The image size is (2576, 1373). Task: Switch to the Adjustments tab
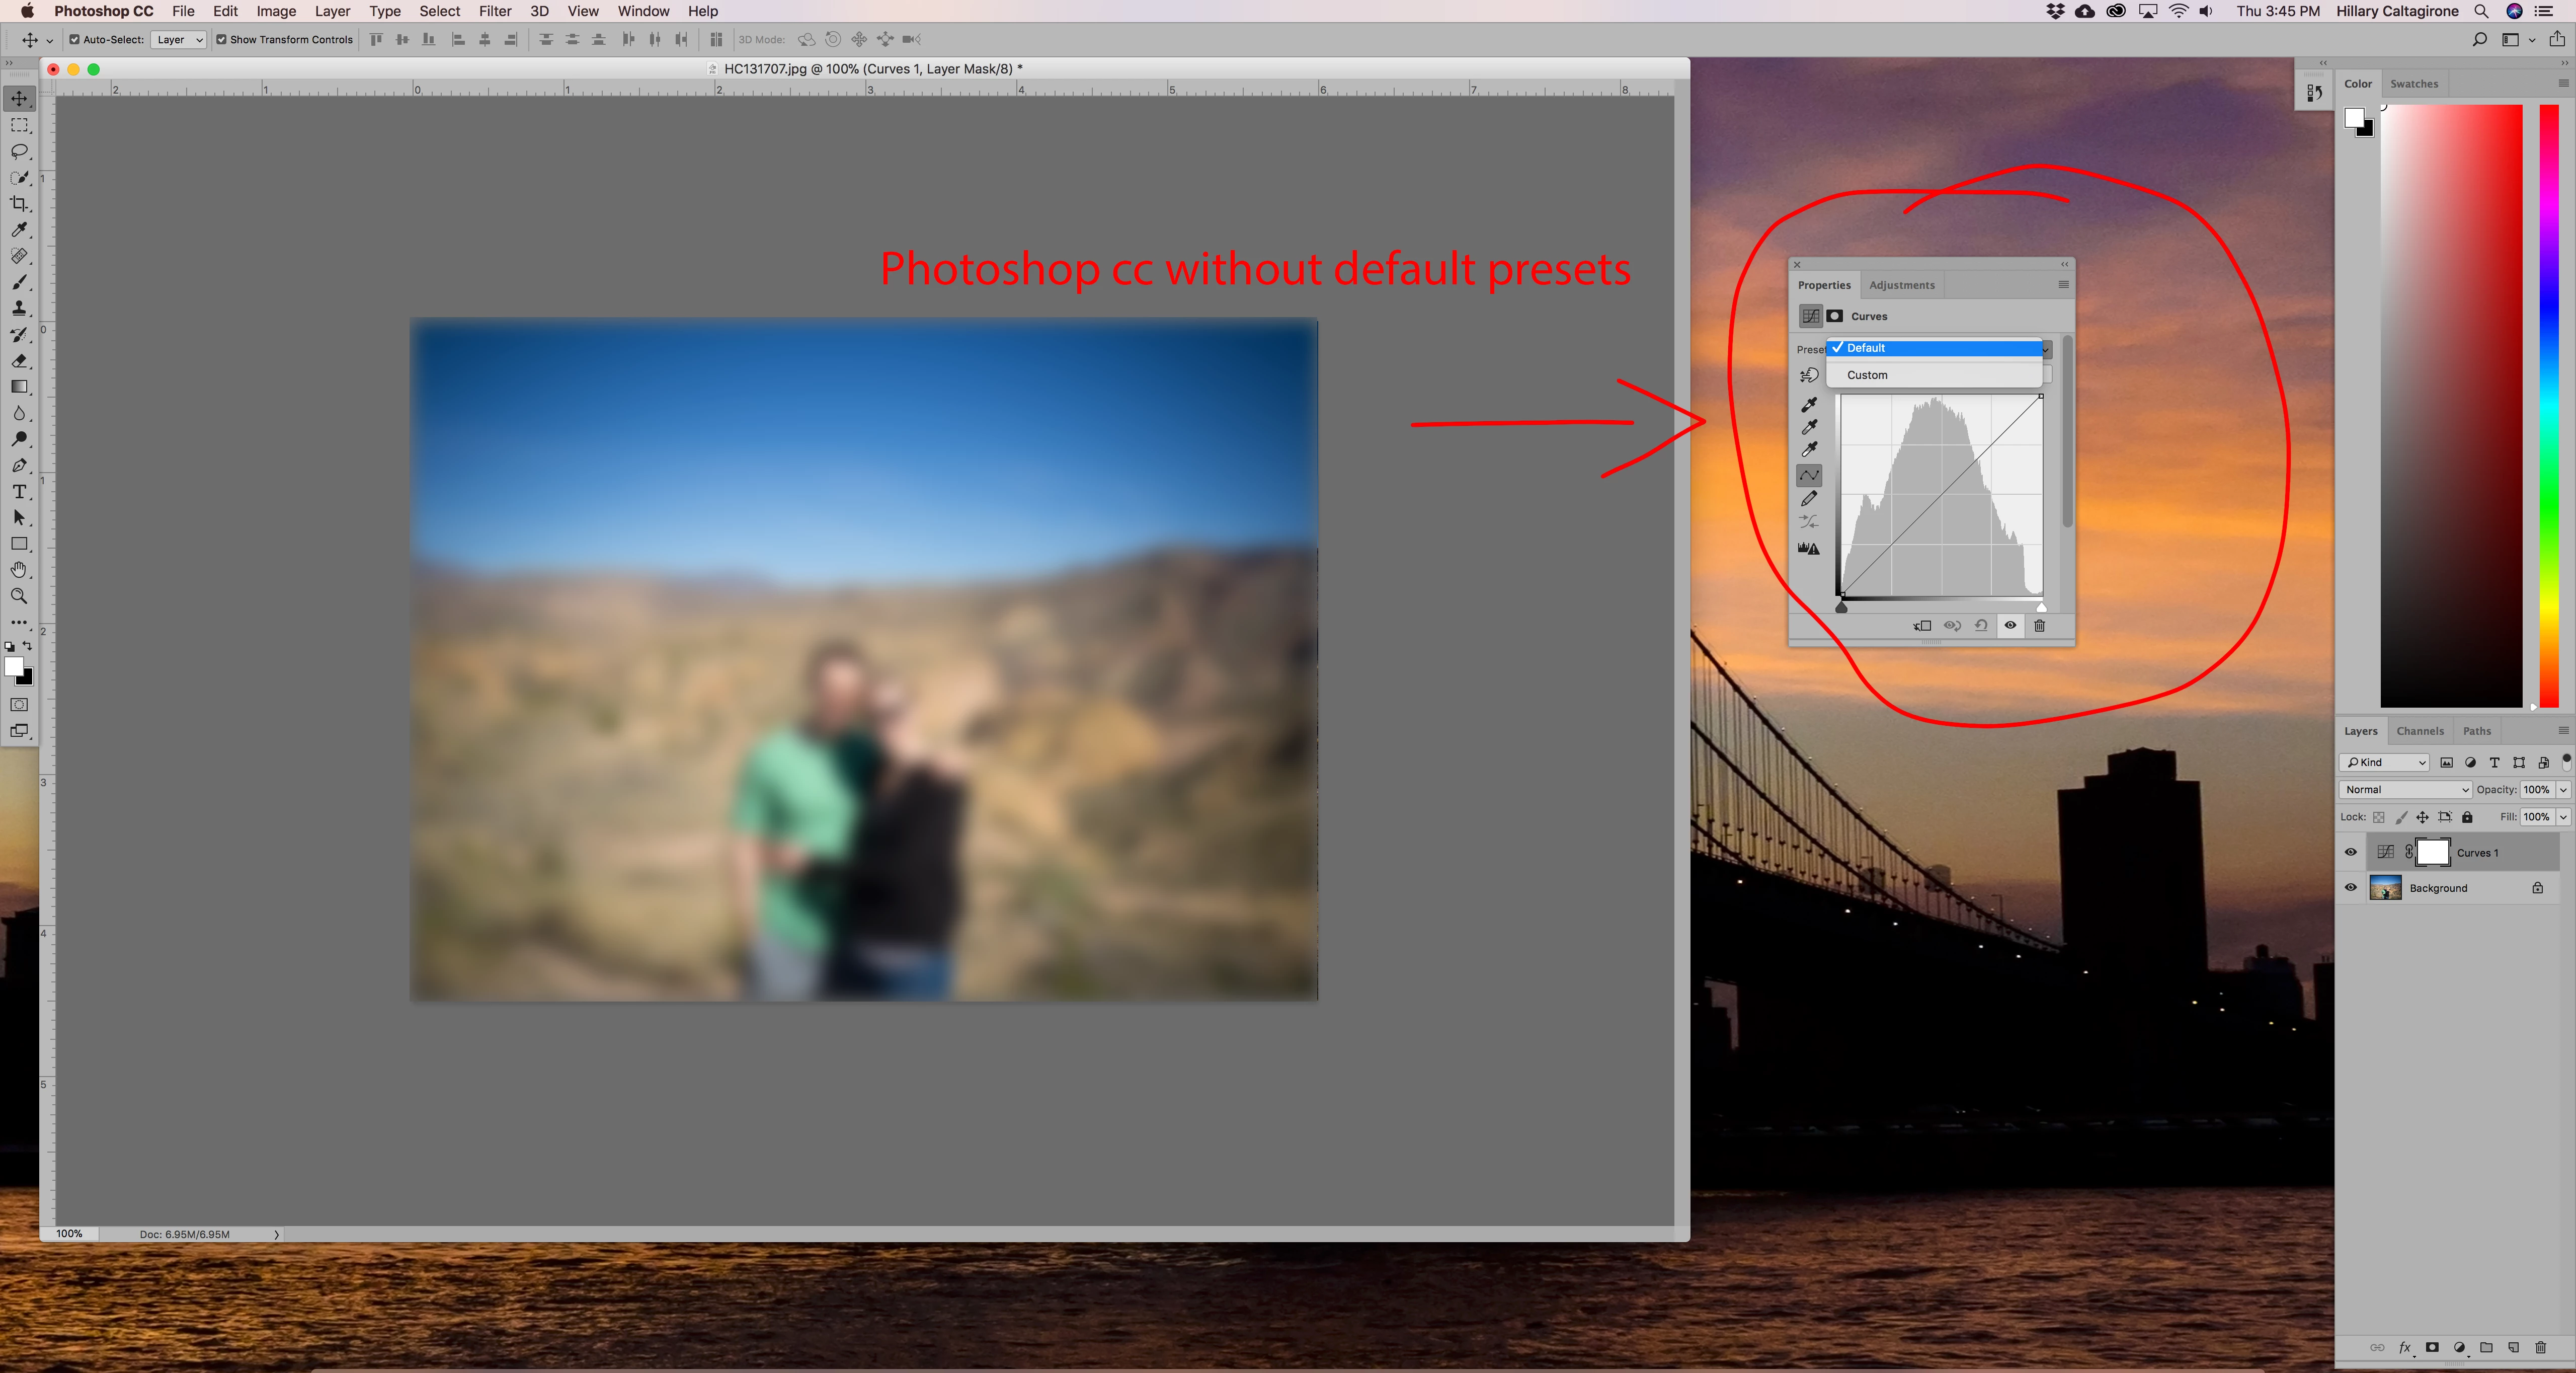(x=1901, y=285)
